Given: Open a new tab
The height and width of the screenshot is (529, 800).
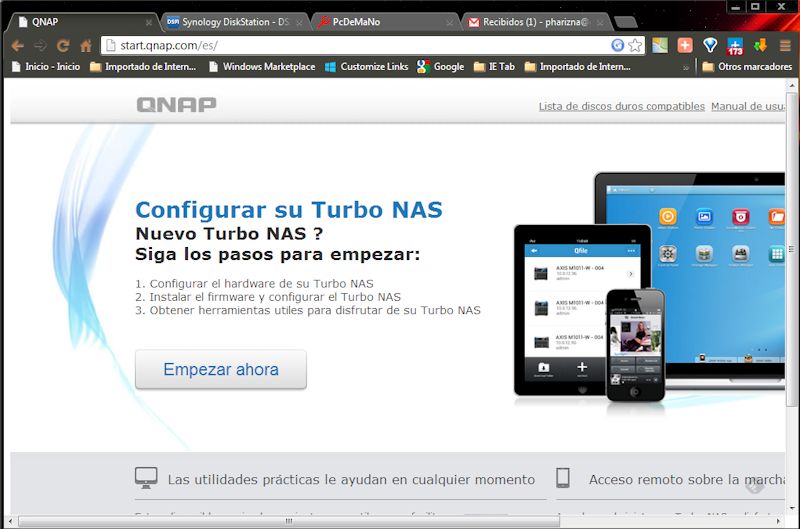Looking at the screenshot, I should pyautogui.click(x=626, y=22).
